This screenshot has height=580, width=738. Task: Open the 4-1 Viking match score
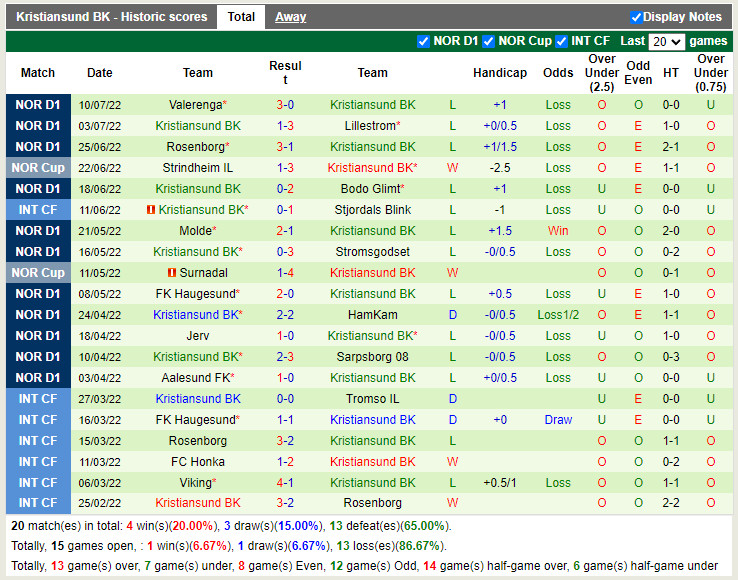[285, 483]
